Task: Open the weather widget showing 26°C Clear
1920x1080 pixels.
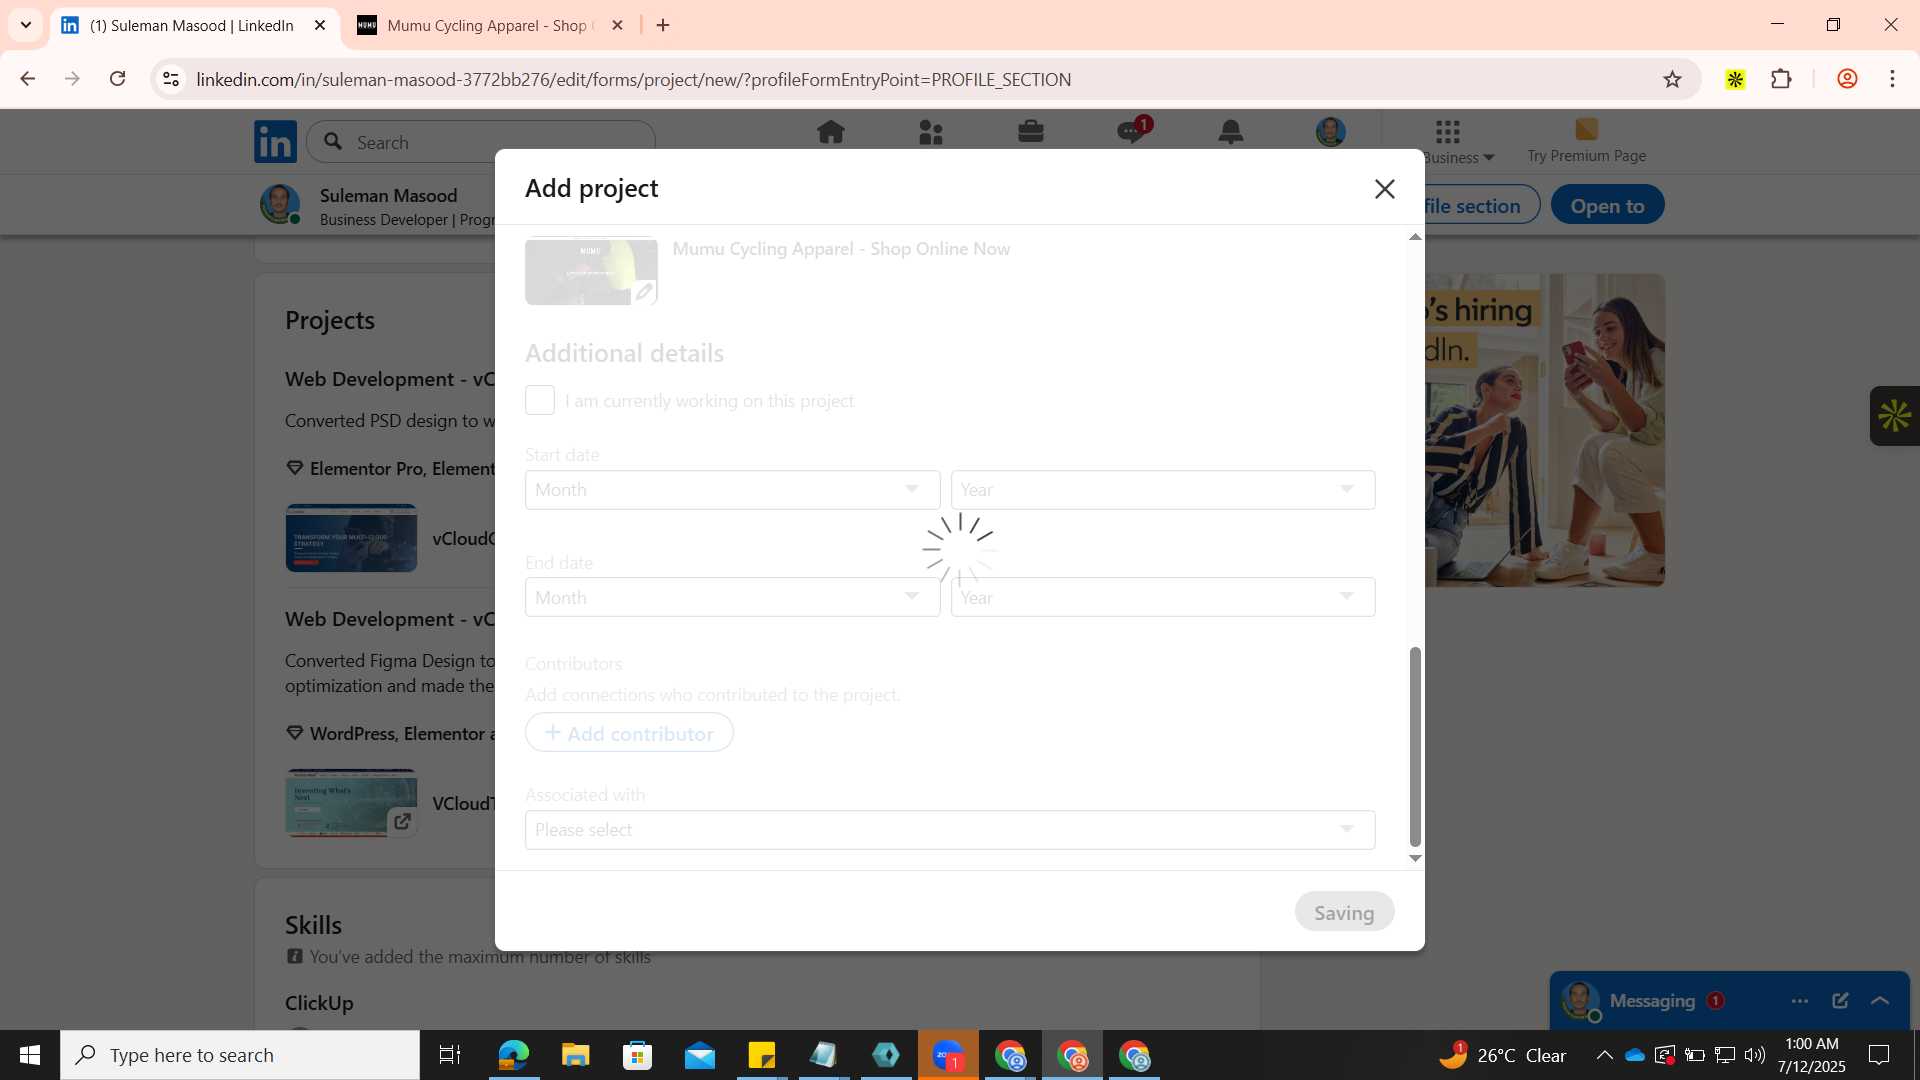Action: pyautogui.click(x=1502, y=1055)
